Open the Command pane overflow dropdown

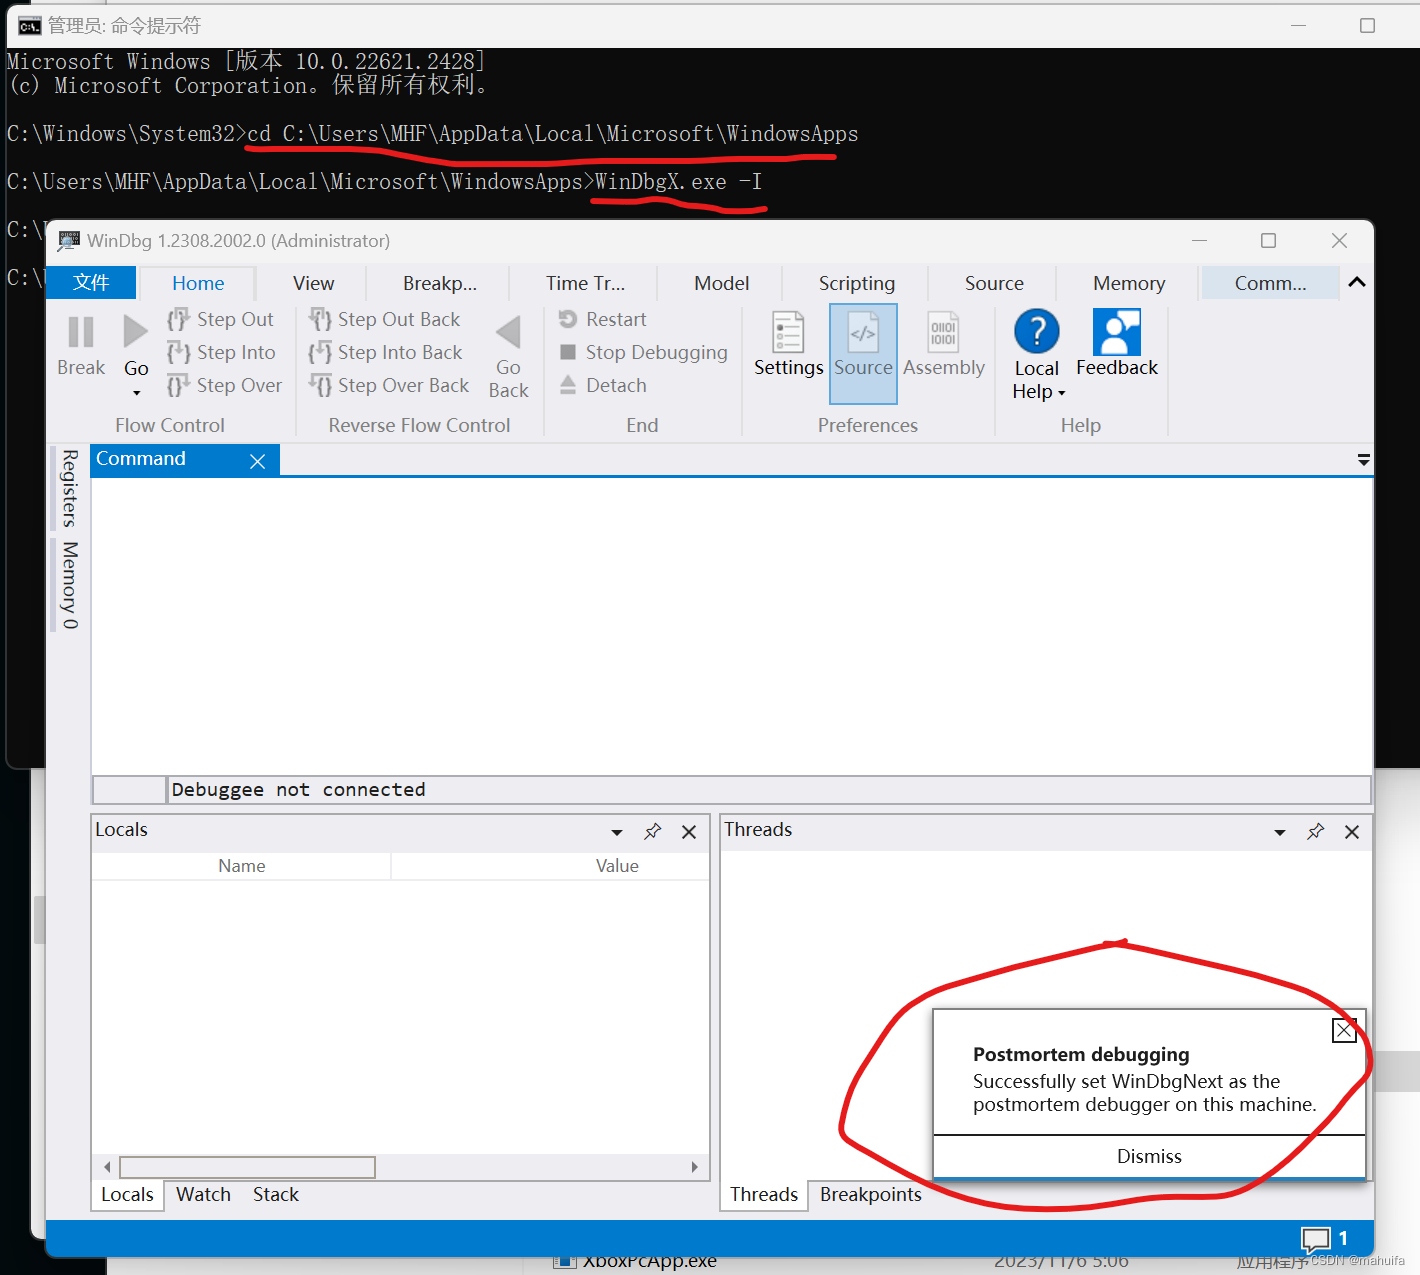click(1363, 460)
